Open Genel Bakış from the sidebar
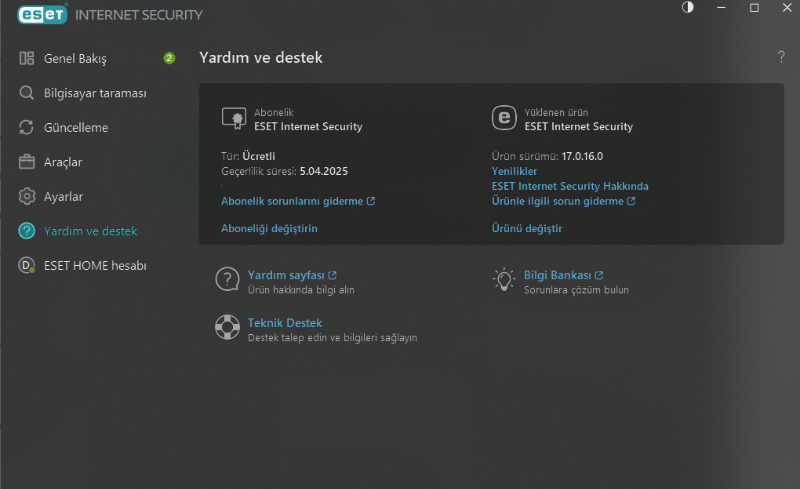The height and width of the screenshot is (489, 800). tap(75, 59)
